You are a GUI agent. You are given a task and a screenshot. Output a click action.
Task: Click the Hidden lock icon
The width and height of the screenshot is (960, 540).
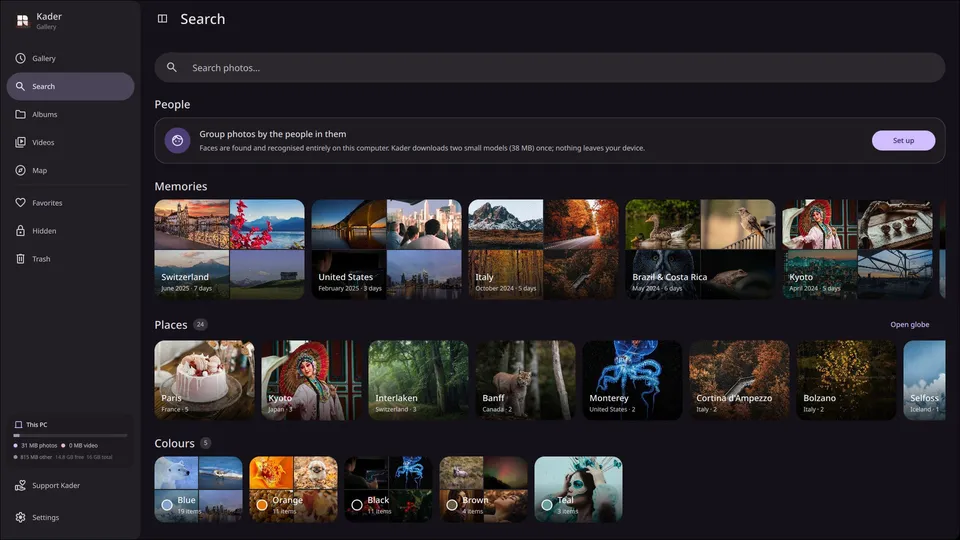[20, 231]
